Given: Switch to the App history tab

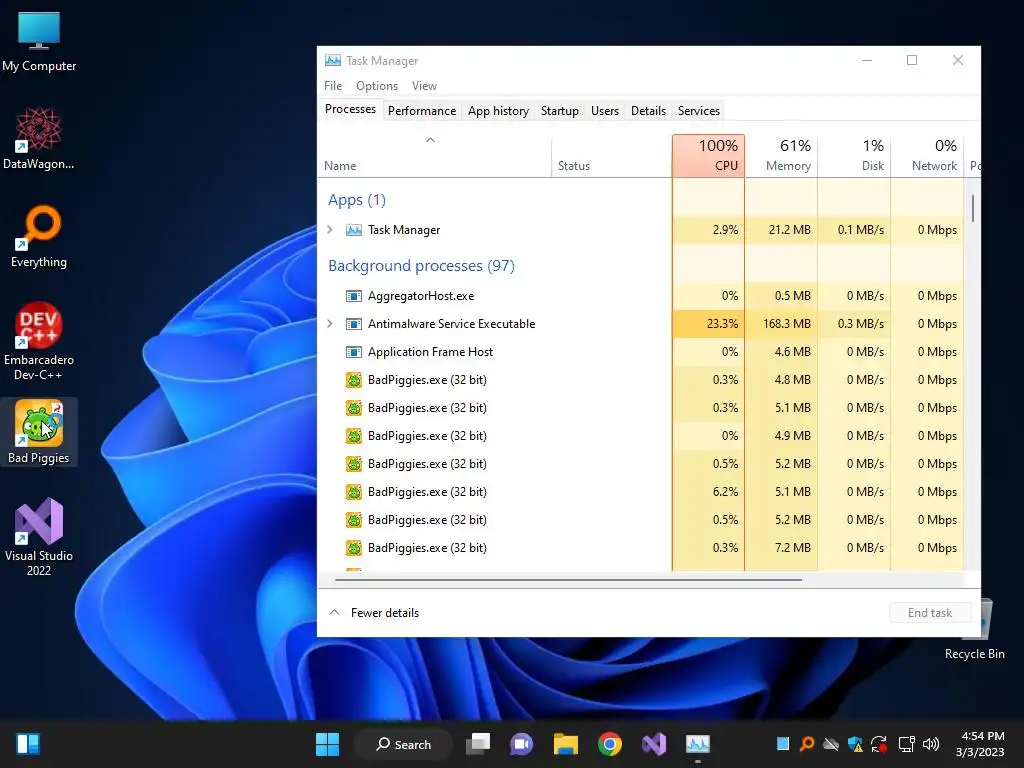Looking at the screenshot, I should [x=498, y=111].
